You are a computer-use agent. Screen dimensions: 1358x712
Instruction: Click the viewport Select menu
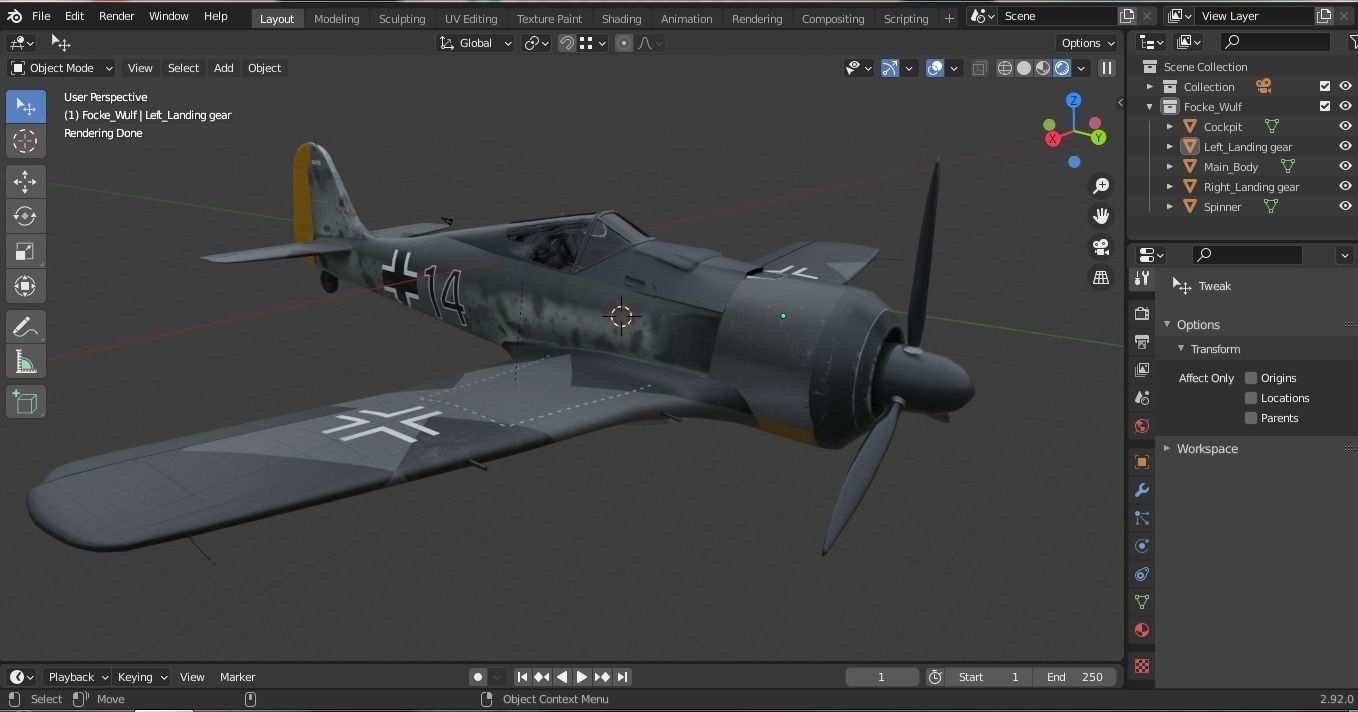coord(183,68)
